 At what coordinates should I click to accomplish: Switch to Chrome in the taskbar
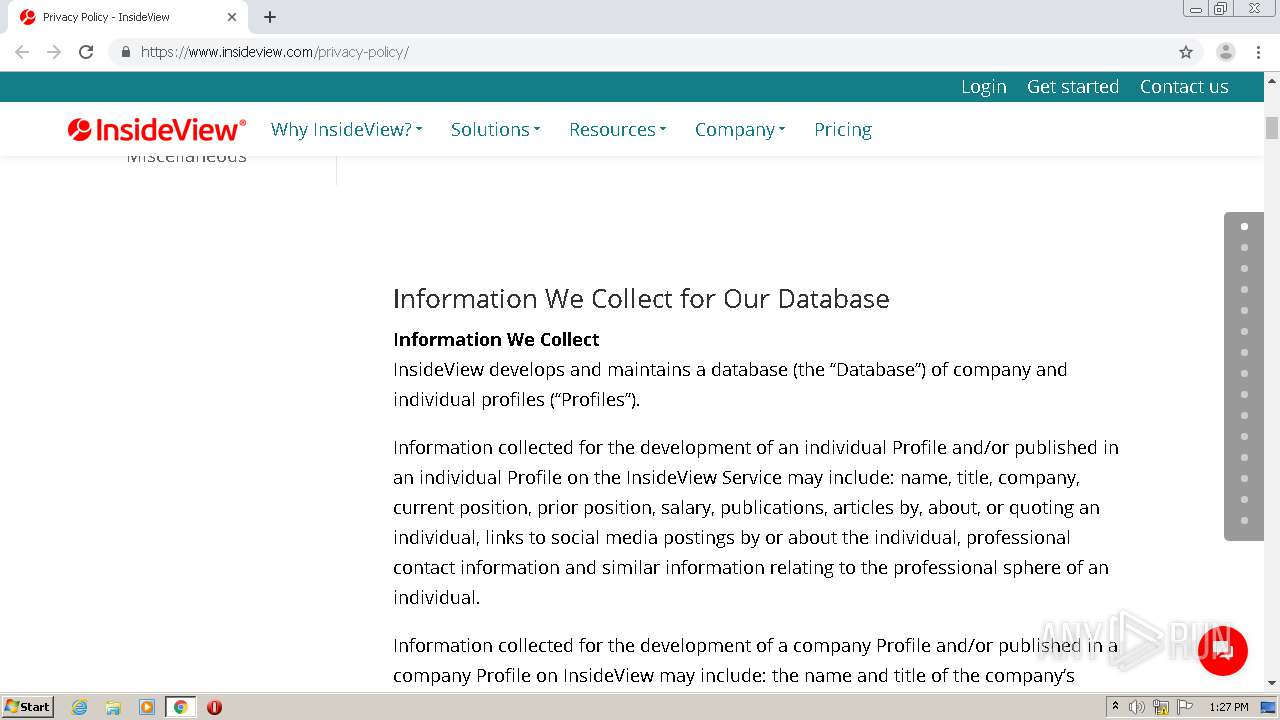tap(180, 707)
